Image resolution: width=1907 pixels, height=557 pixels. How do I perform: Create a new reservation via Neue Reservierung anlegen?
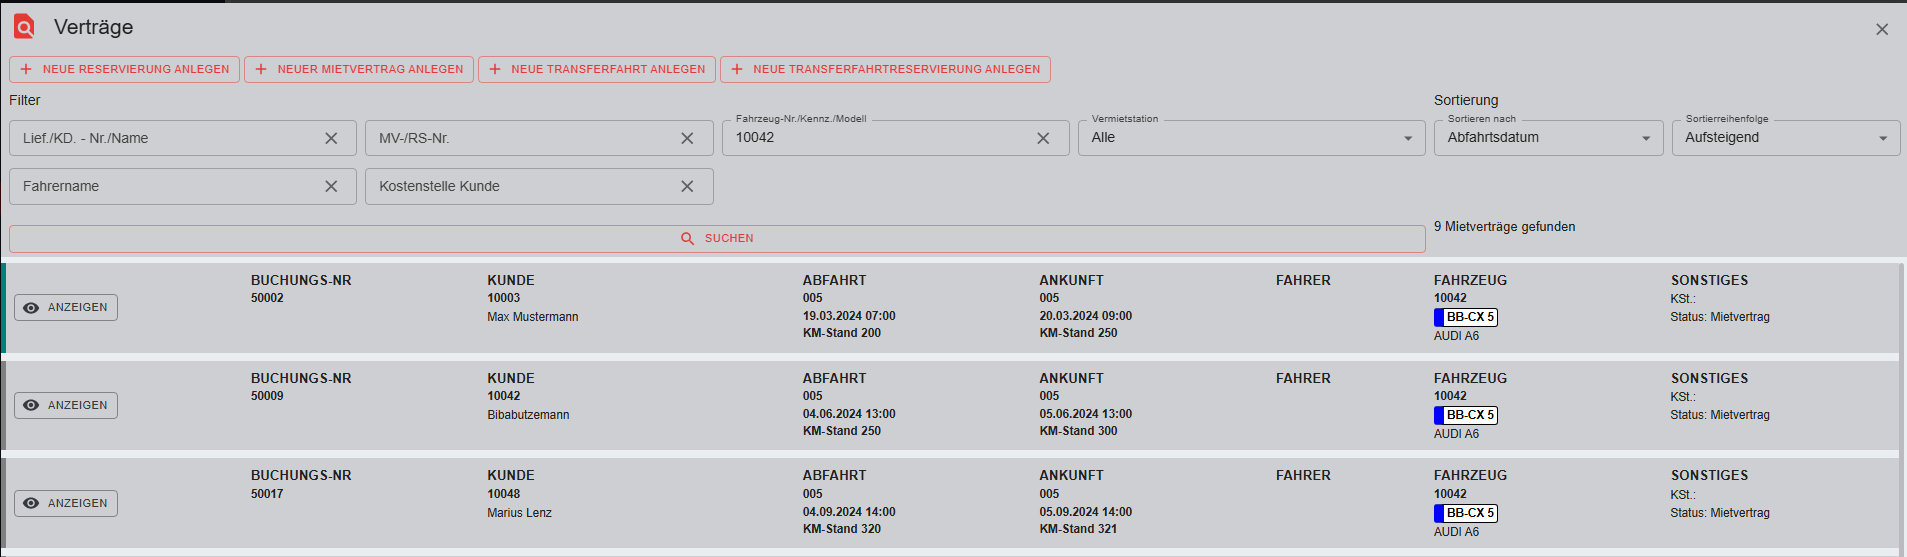pos(125,69)
